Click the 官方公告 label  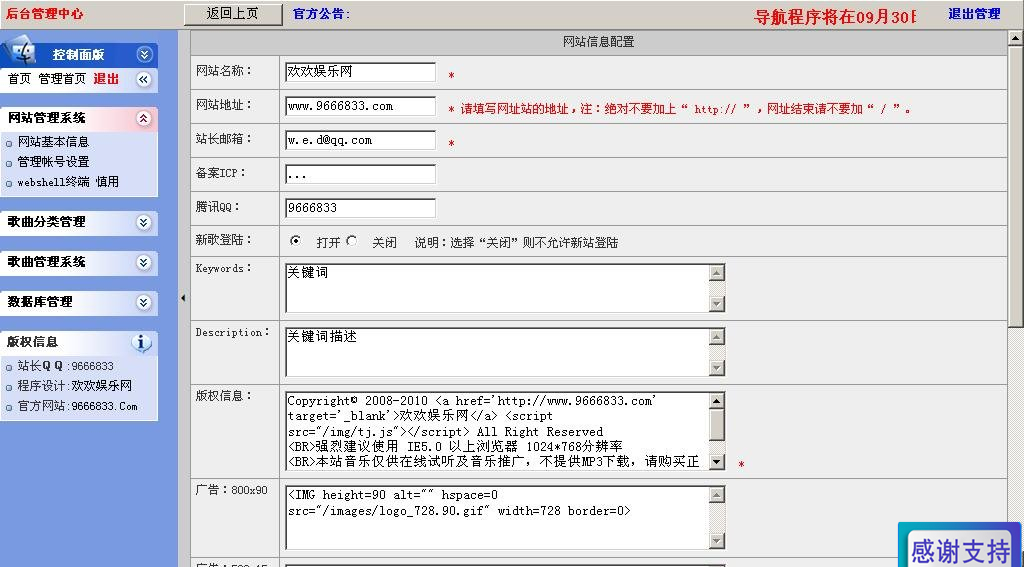[321, 14]
